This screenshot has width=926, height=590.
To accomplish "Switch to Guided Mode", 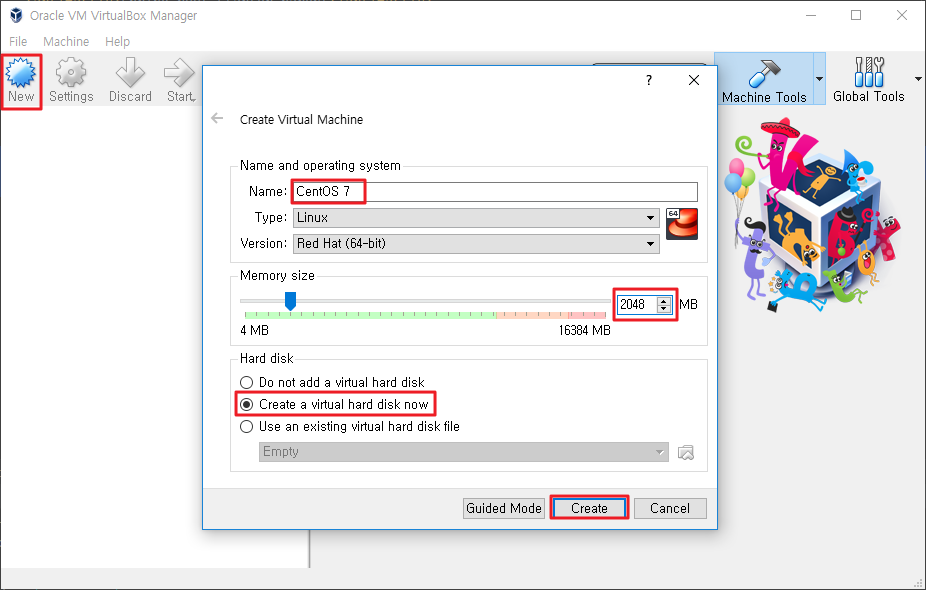I will tap(504, 508).
